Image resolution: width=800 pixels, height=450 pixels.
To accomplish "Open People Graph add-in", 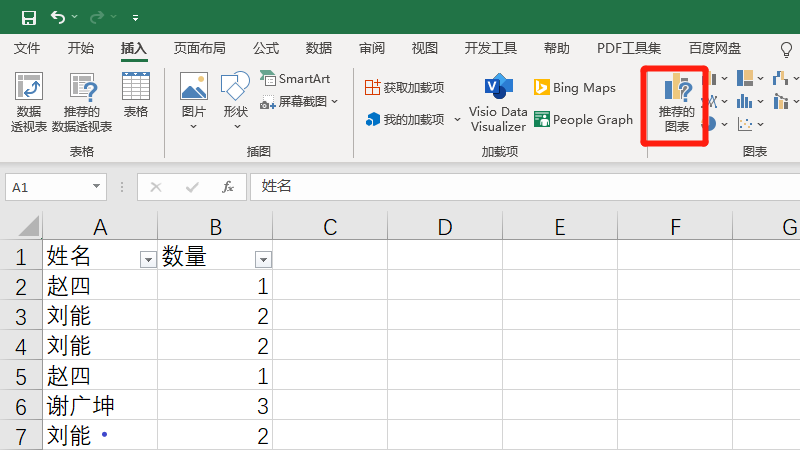I will (583, 120).
